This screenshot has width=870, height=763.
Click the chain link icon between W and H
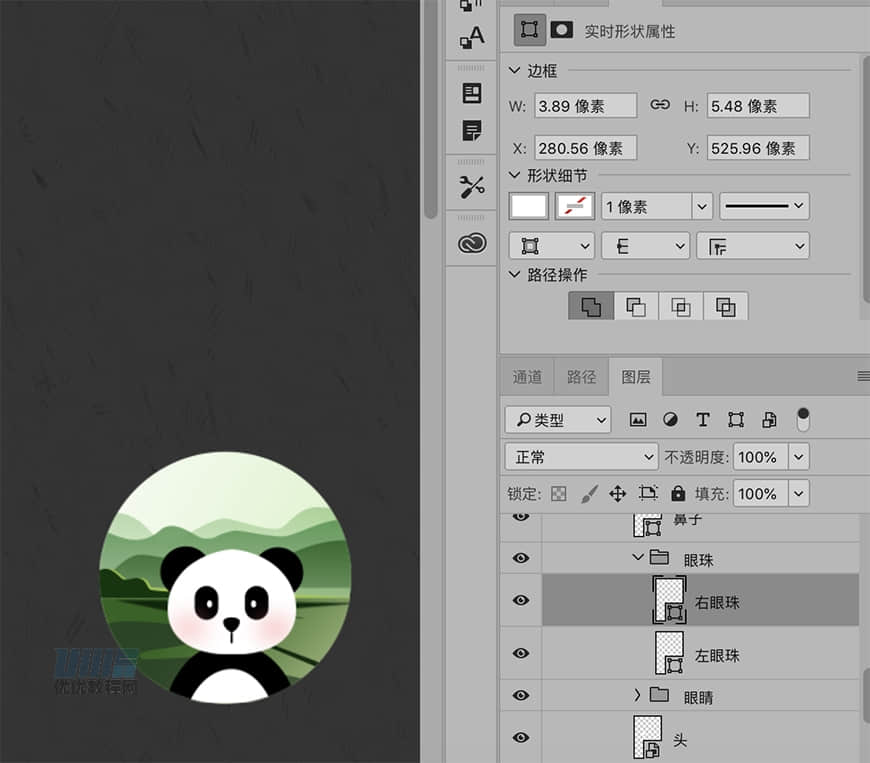tap(660, 105)
